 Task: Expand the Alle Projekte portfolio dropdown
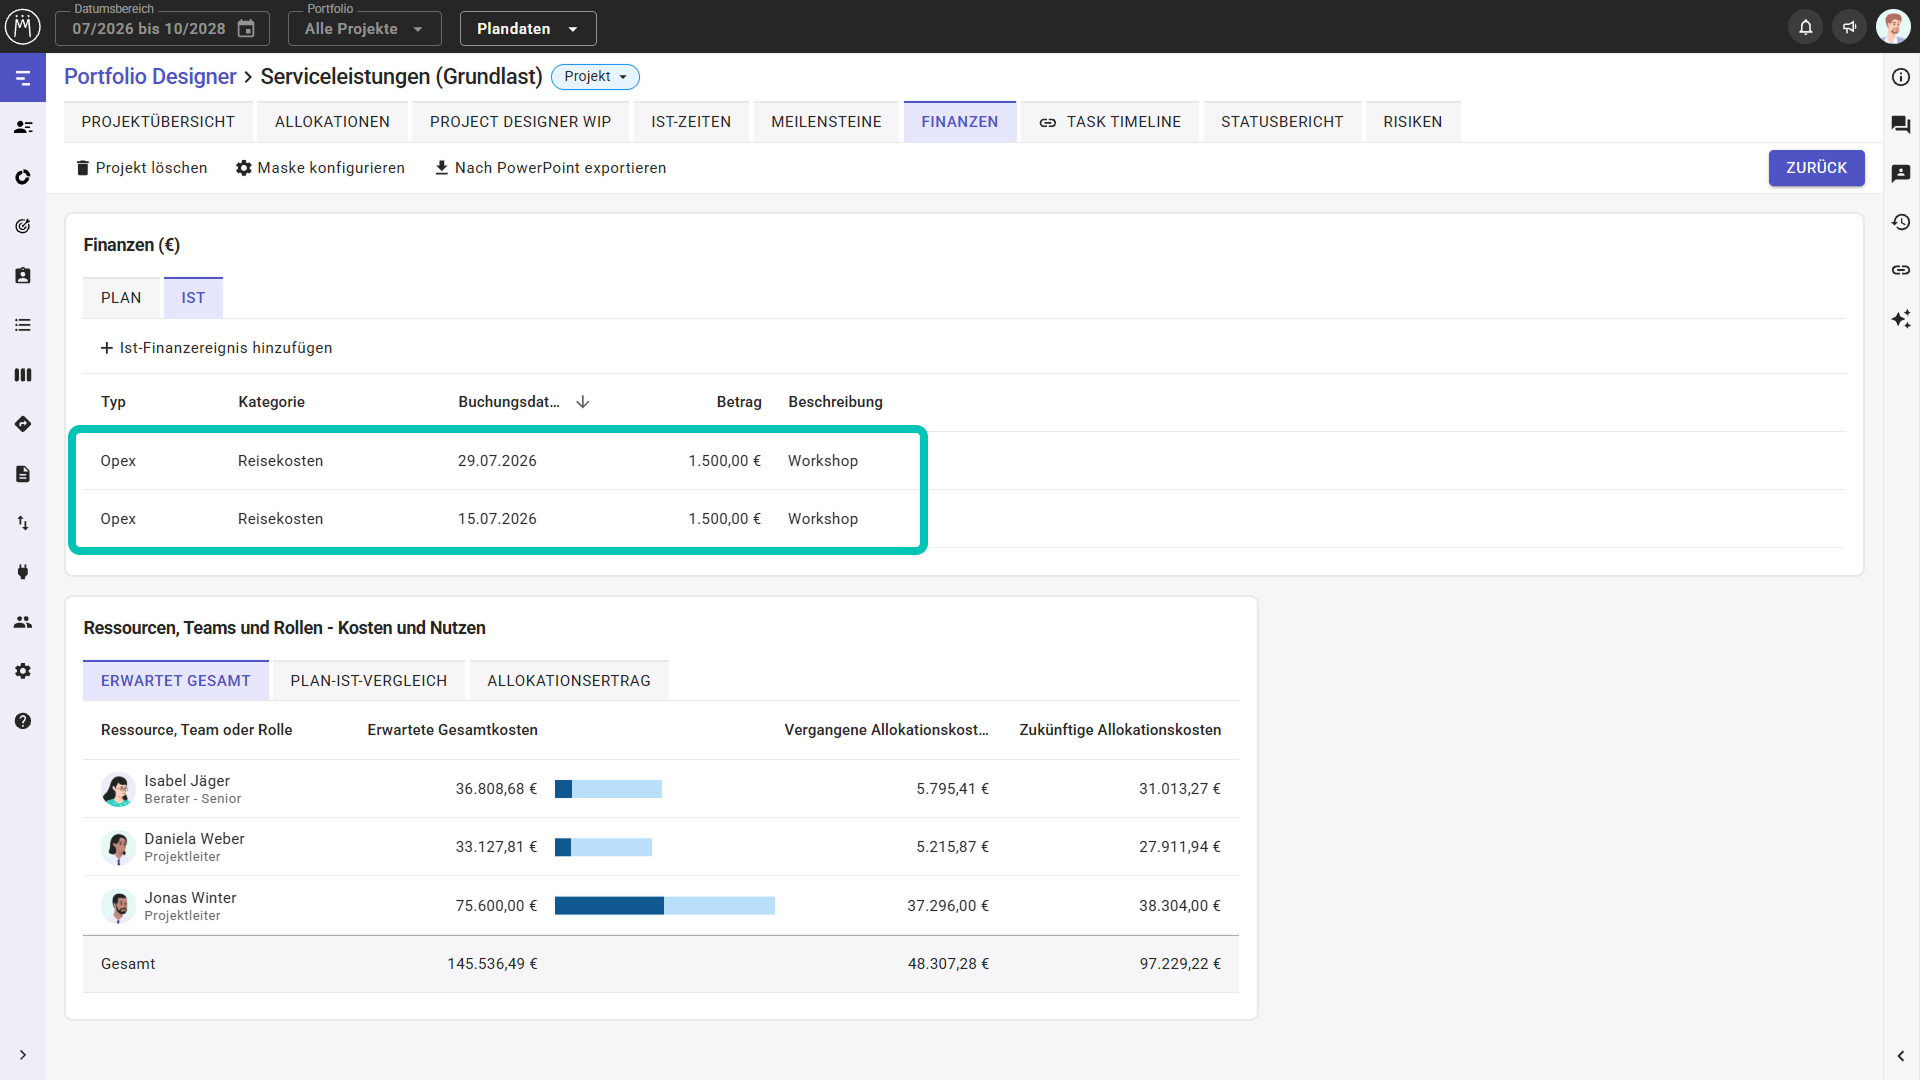click(365, 29)
